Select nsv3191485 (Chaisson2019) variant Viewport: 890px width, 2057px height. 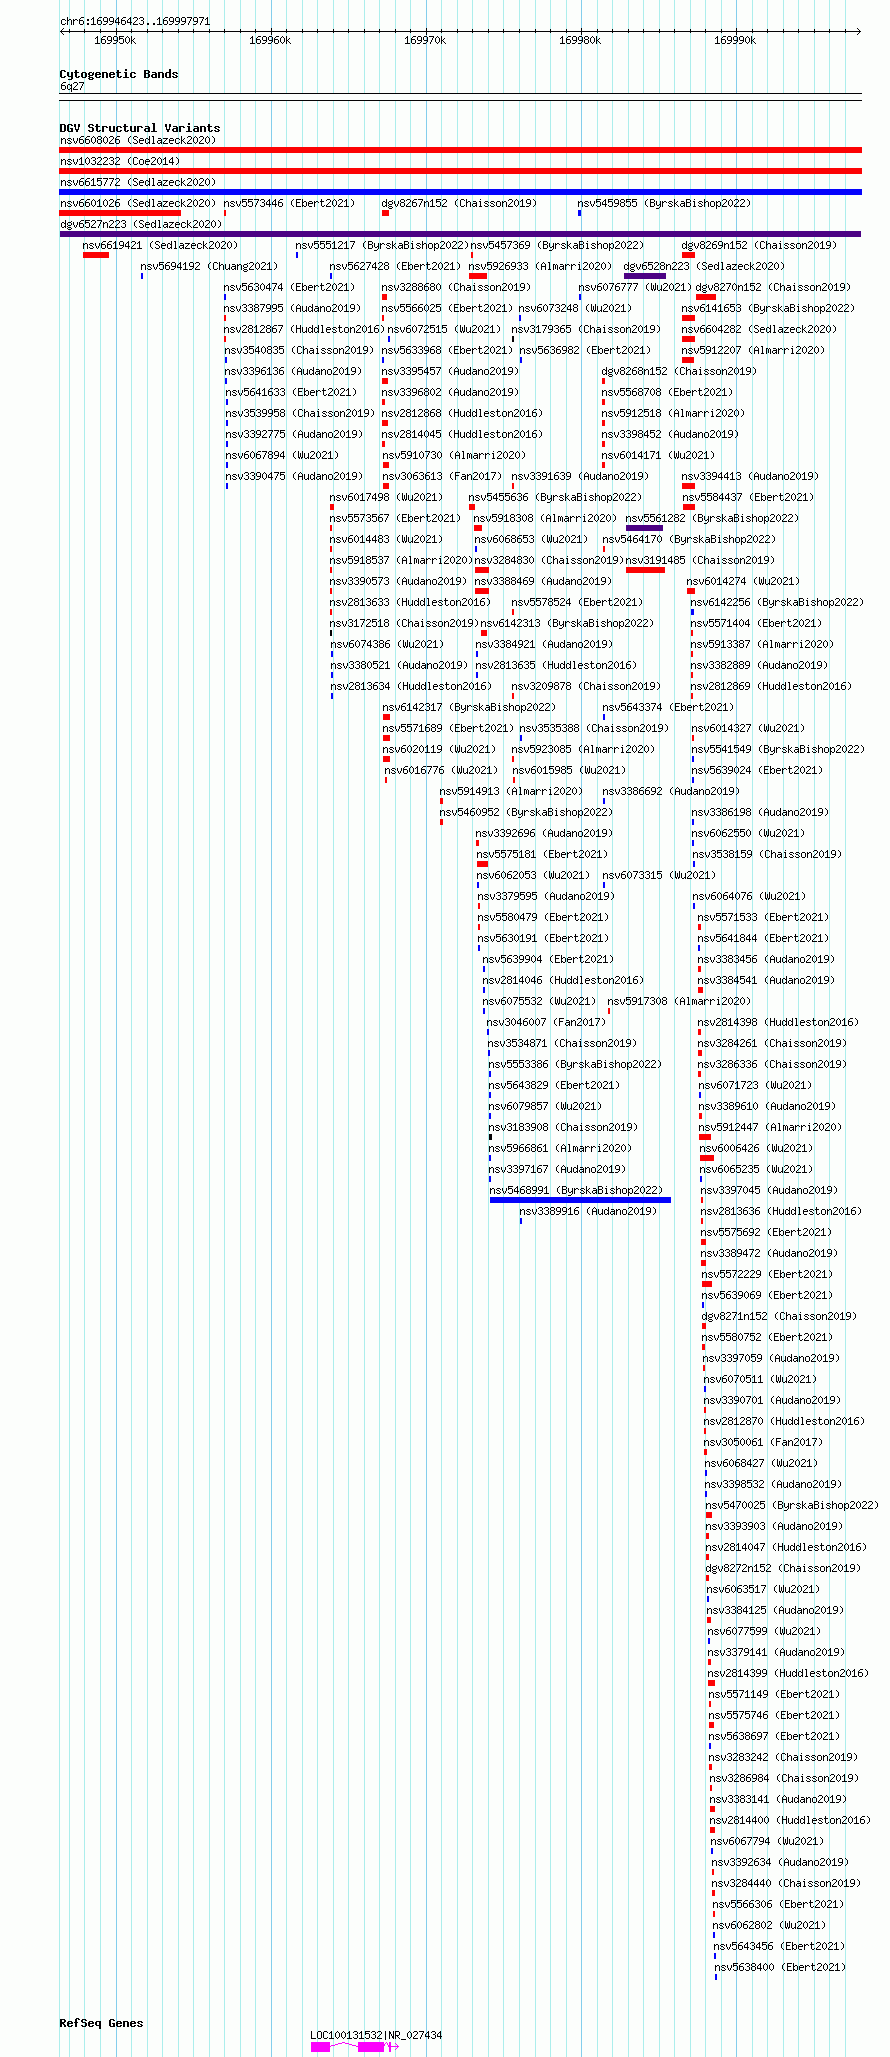point(700,561)
